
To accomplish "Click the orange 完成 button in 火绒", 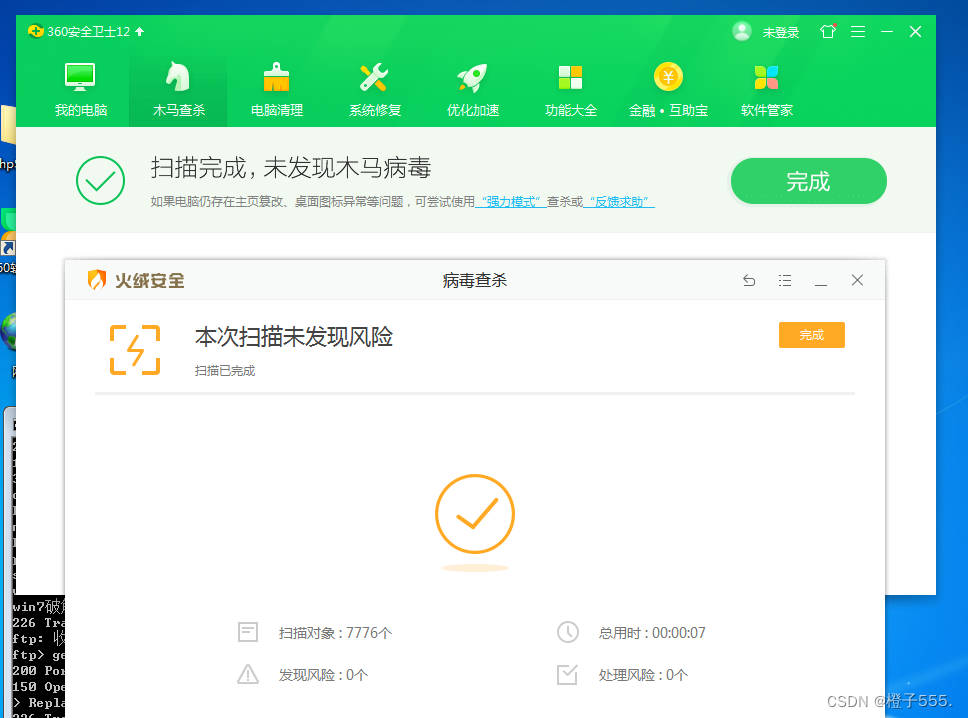I will (x=812, y=335).
